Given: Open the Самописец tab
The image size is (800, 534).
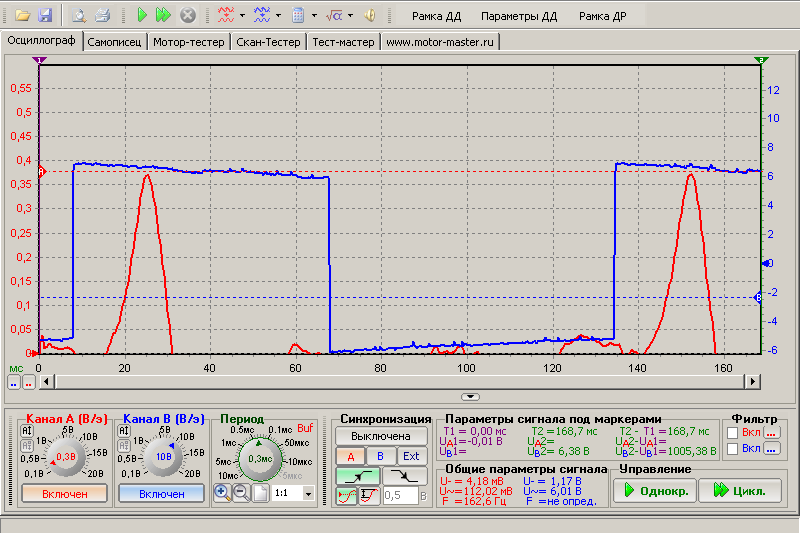Looking at the screenshot, I should click(114, 42).
